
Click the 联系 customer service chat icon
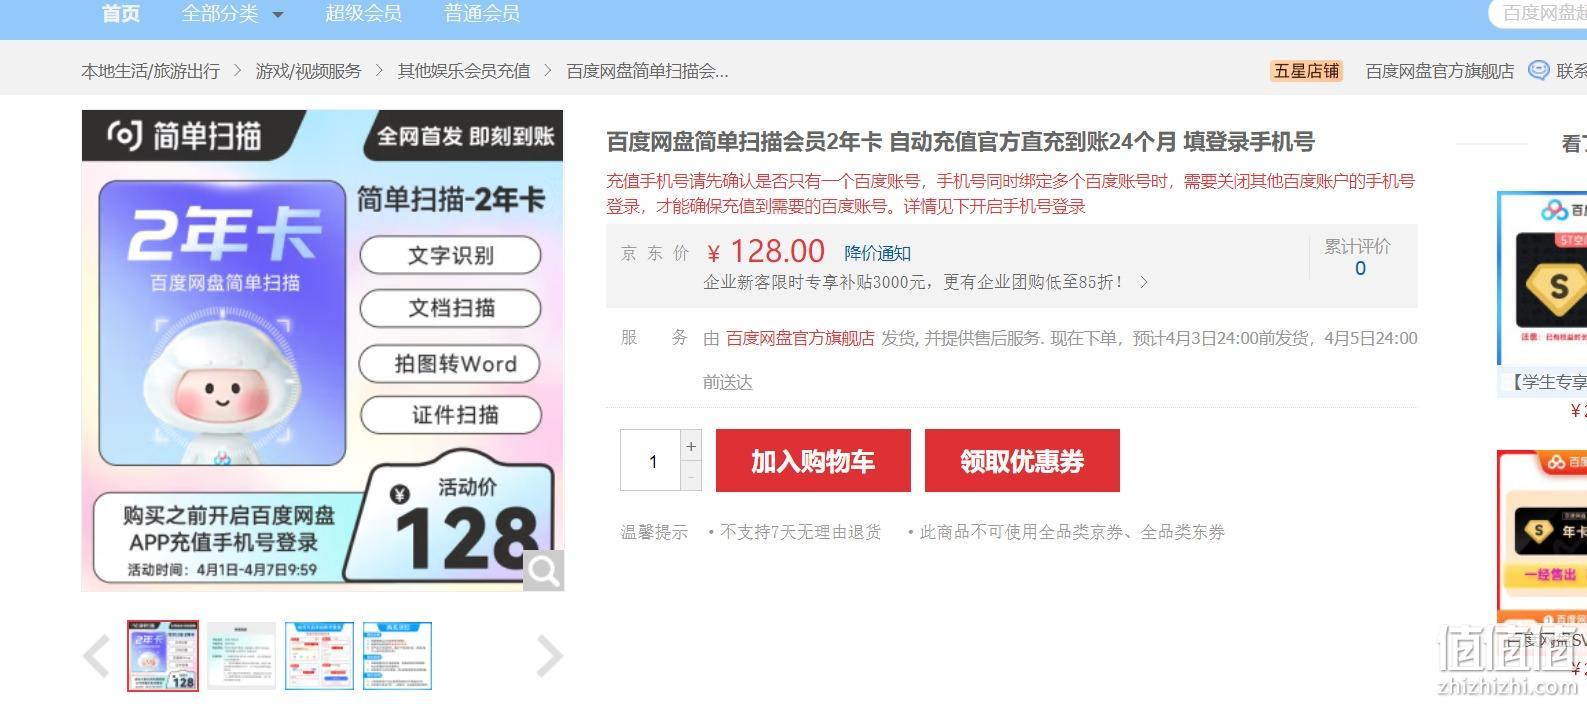(1538, 70)
